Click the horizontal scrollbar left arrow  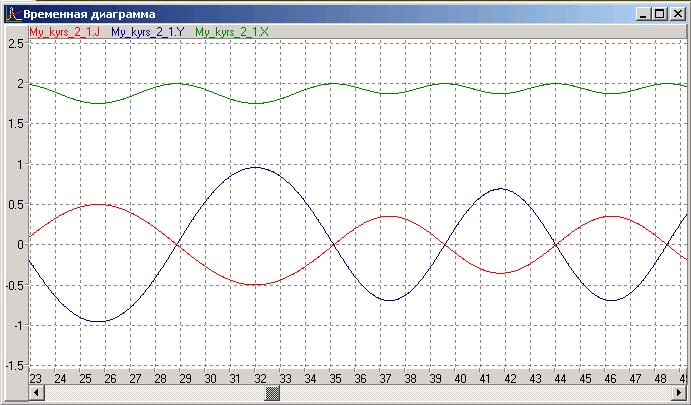point(36,392)
